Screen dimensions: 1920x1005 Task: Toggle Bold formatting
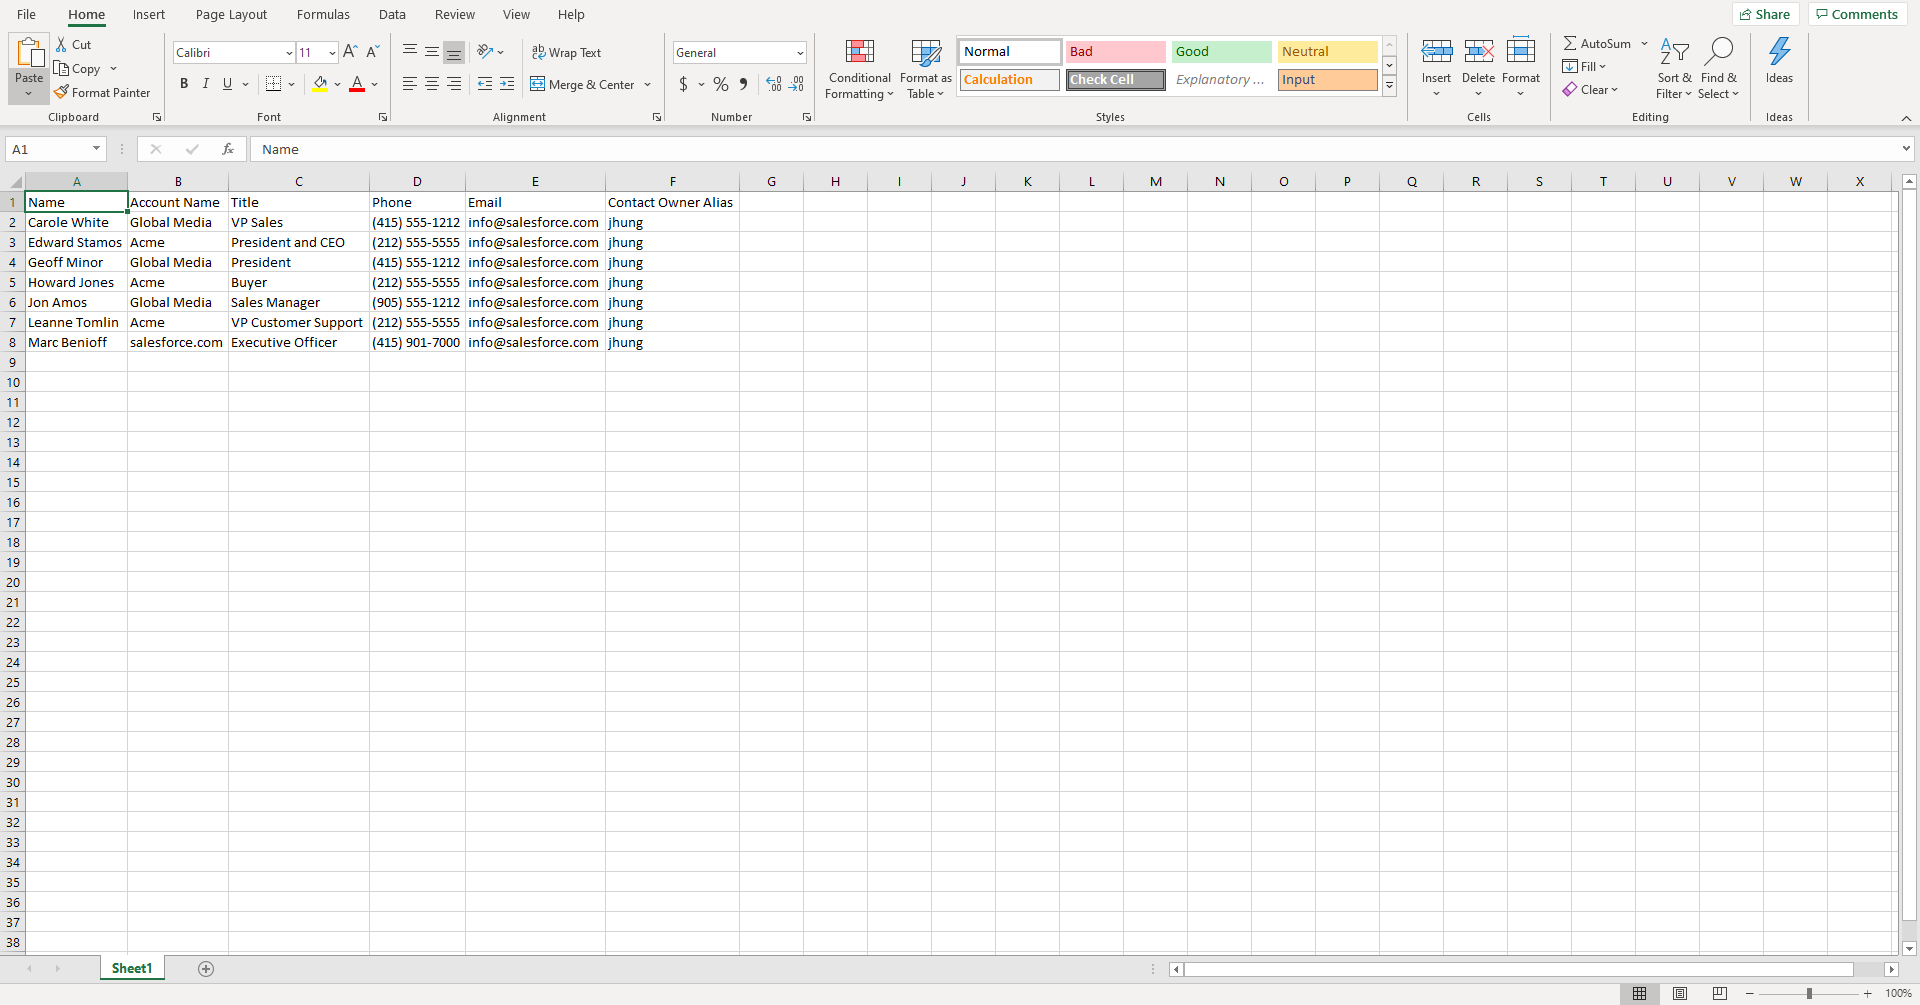(184, 84)
